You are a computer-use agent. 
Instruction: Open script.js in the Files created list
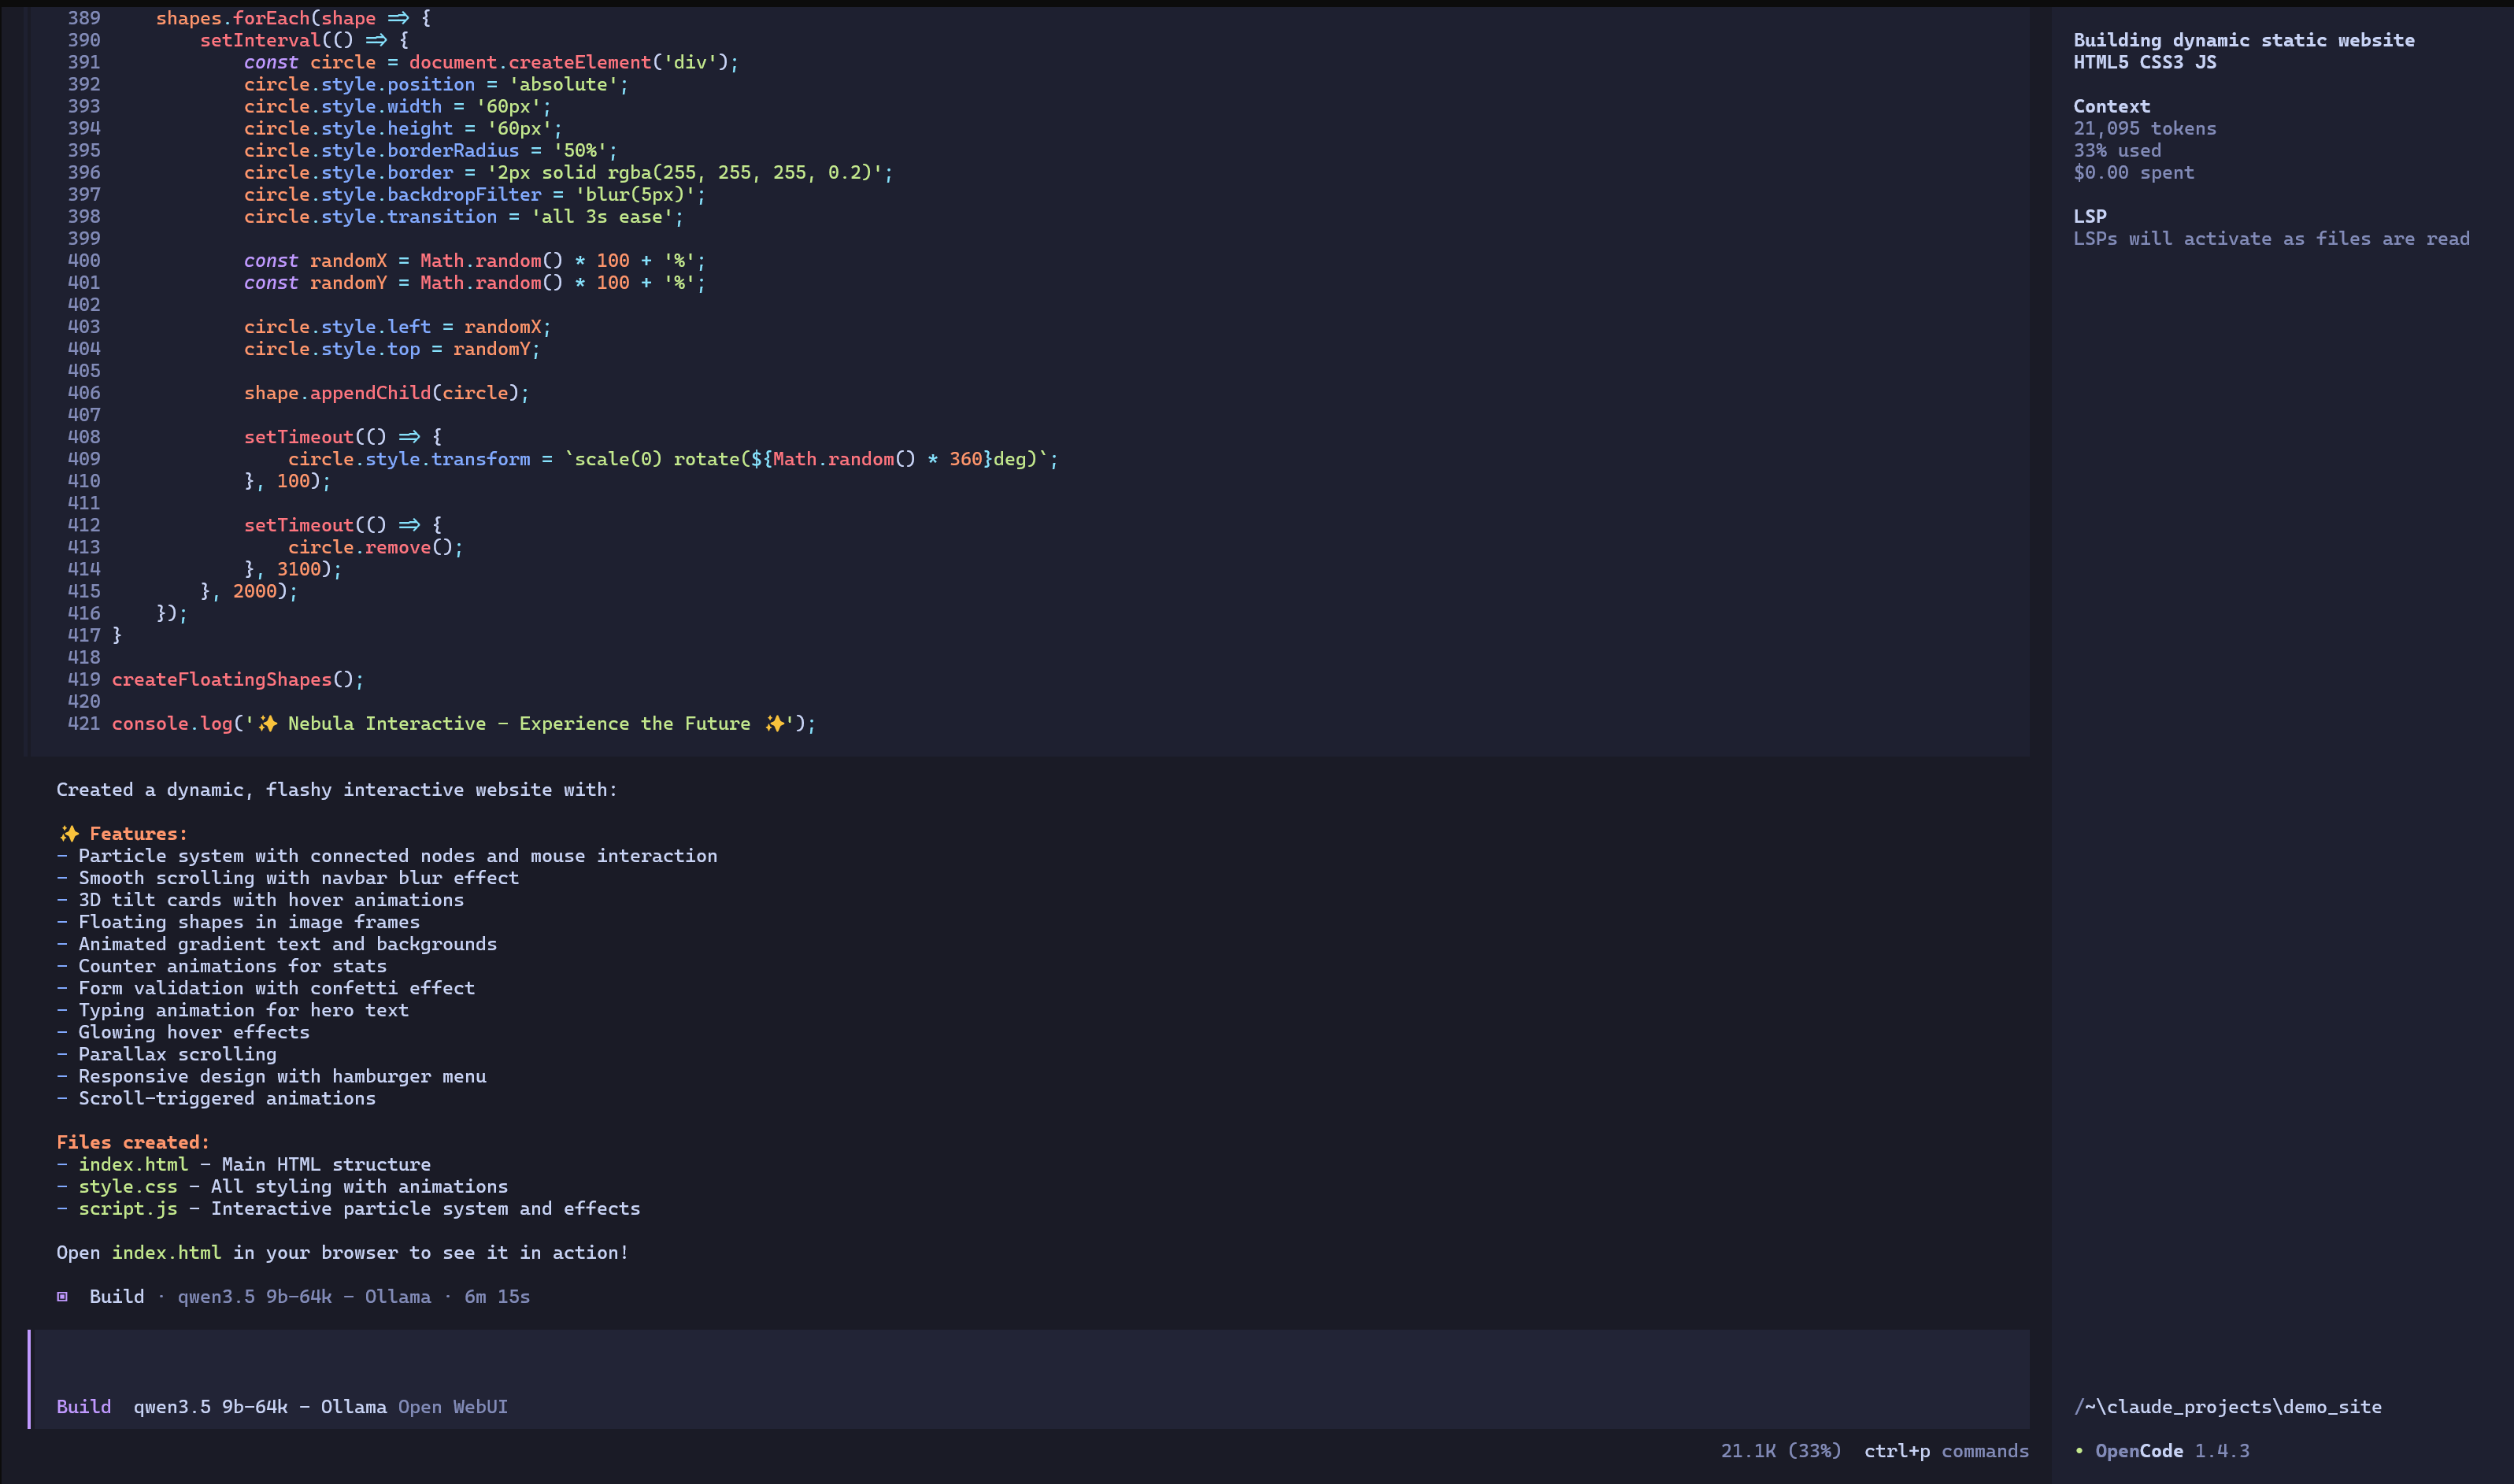128,1208
